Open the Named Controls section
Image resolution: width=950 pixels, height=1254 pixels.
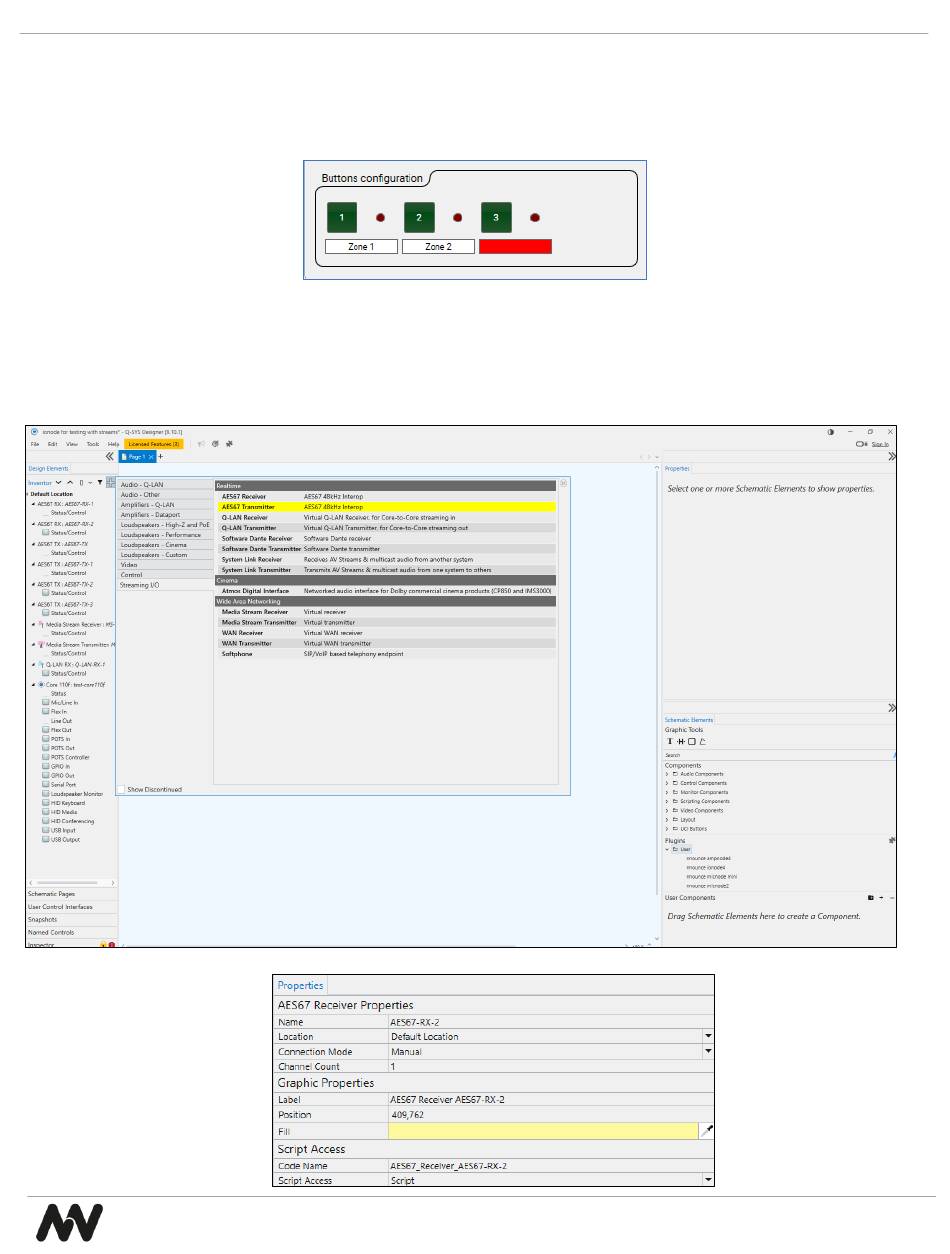[71, 932]
